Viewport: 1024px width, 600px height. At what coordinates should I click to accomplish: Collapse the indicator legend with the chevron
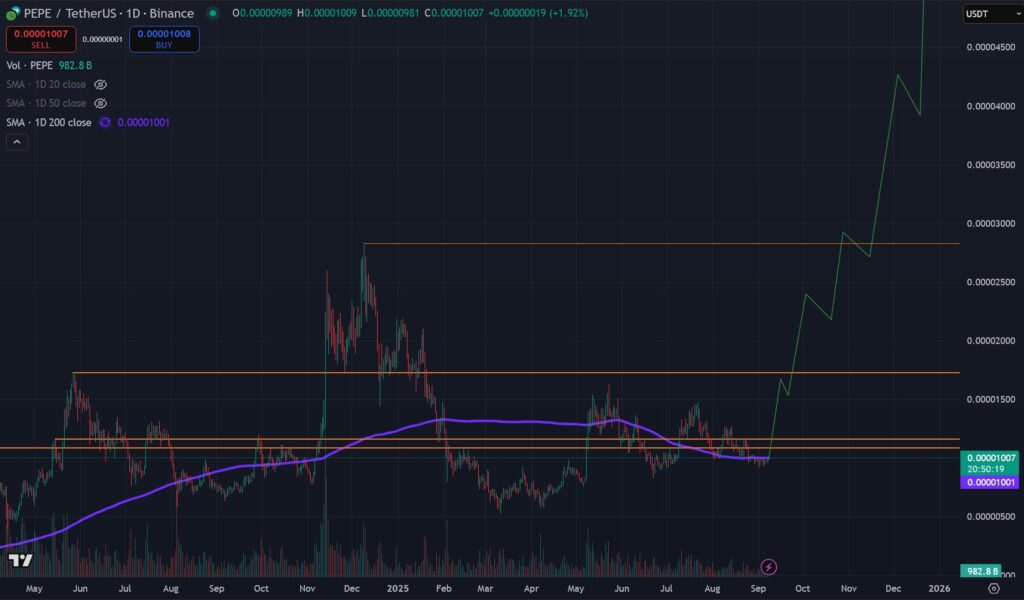coord(17,142)
